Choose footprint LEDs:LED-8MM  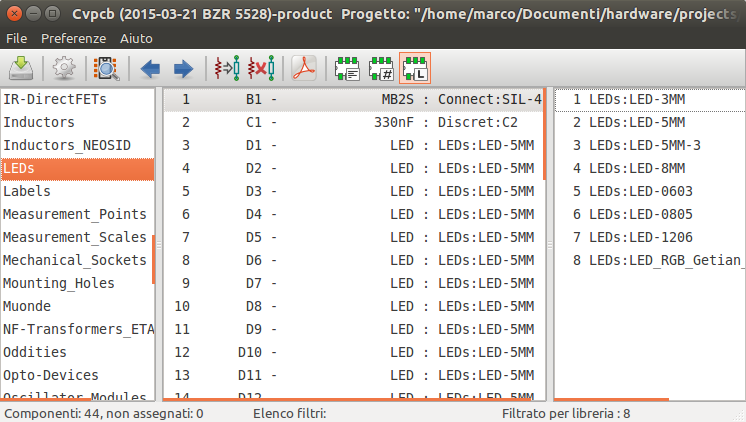coord(650,168)
